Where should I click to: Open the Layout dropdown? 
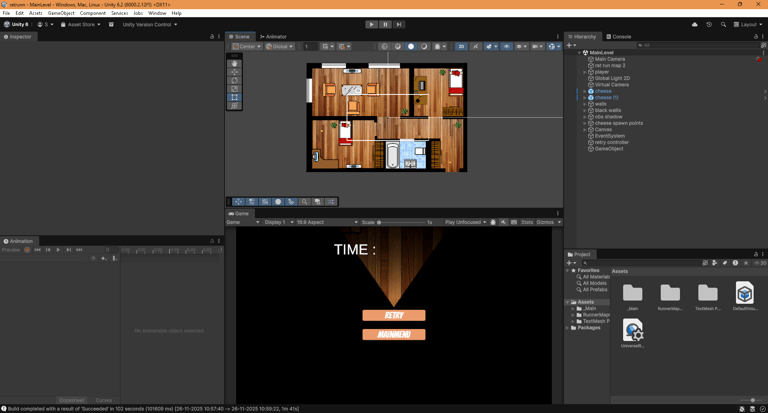pyautogui.click(x=750, y=24)
